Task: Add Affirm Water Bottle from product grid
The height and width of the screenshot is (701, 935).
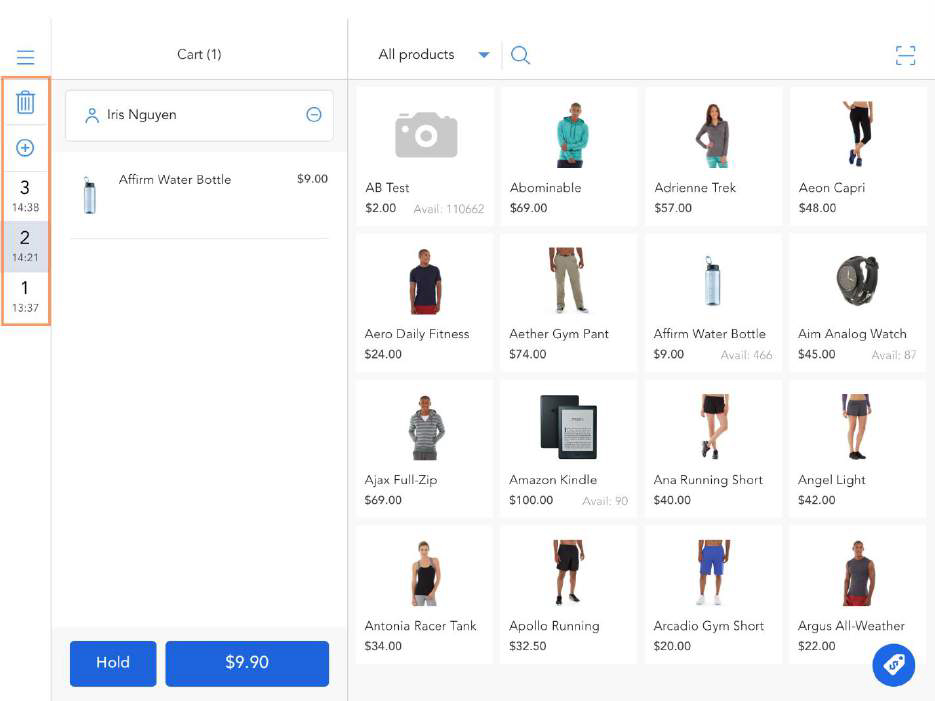Action: pos(713,303)
